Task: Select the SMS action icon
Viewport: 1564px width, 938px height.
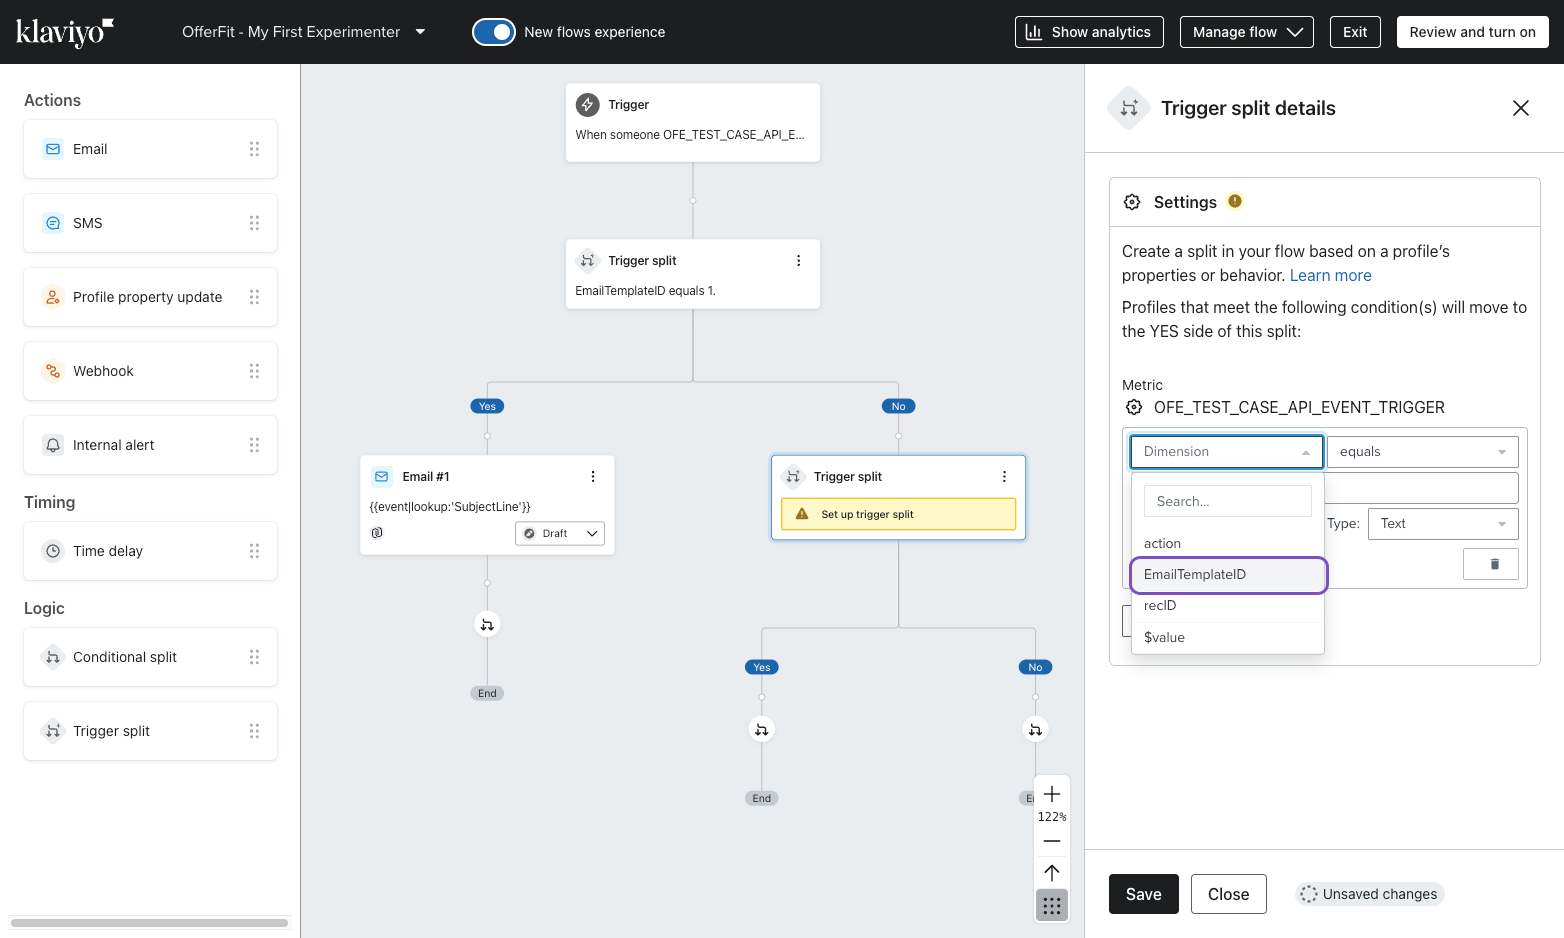Action: [x=53, y=222]
